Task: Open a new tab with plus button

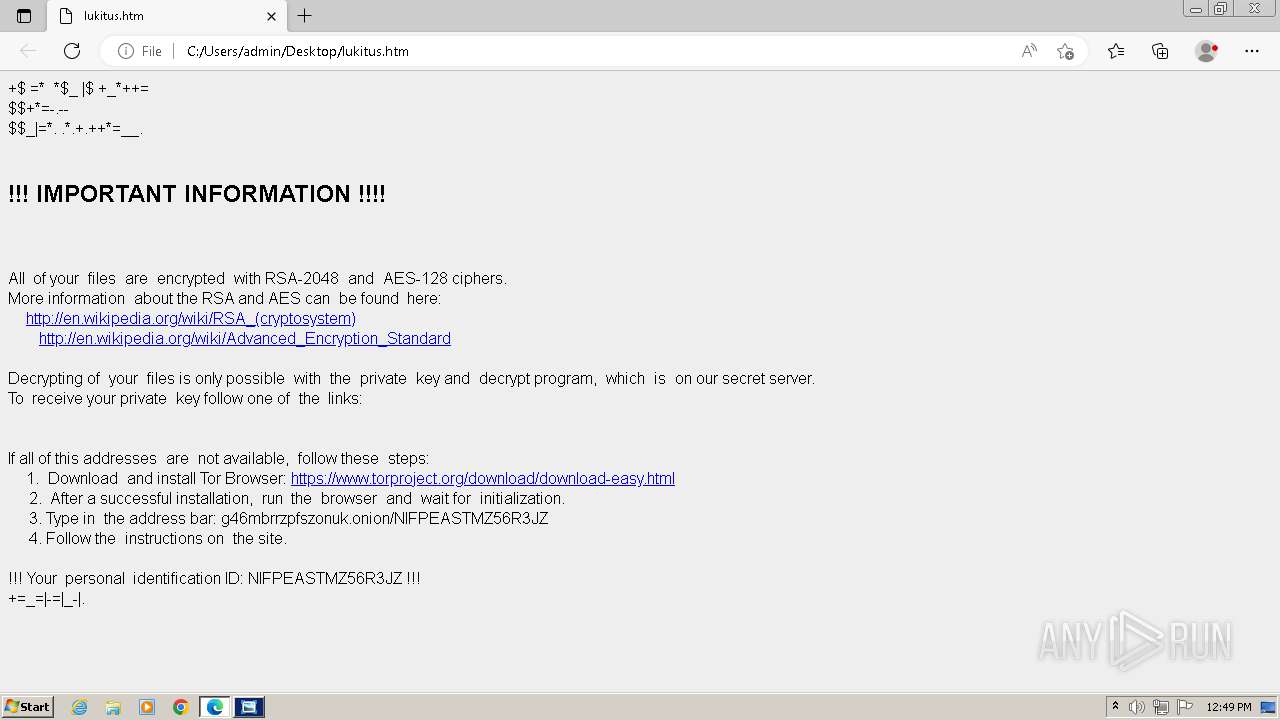Action: coord(305,16)
